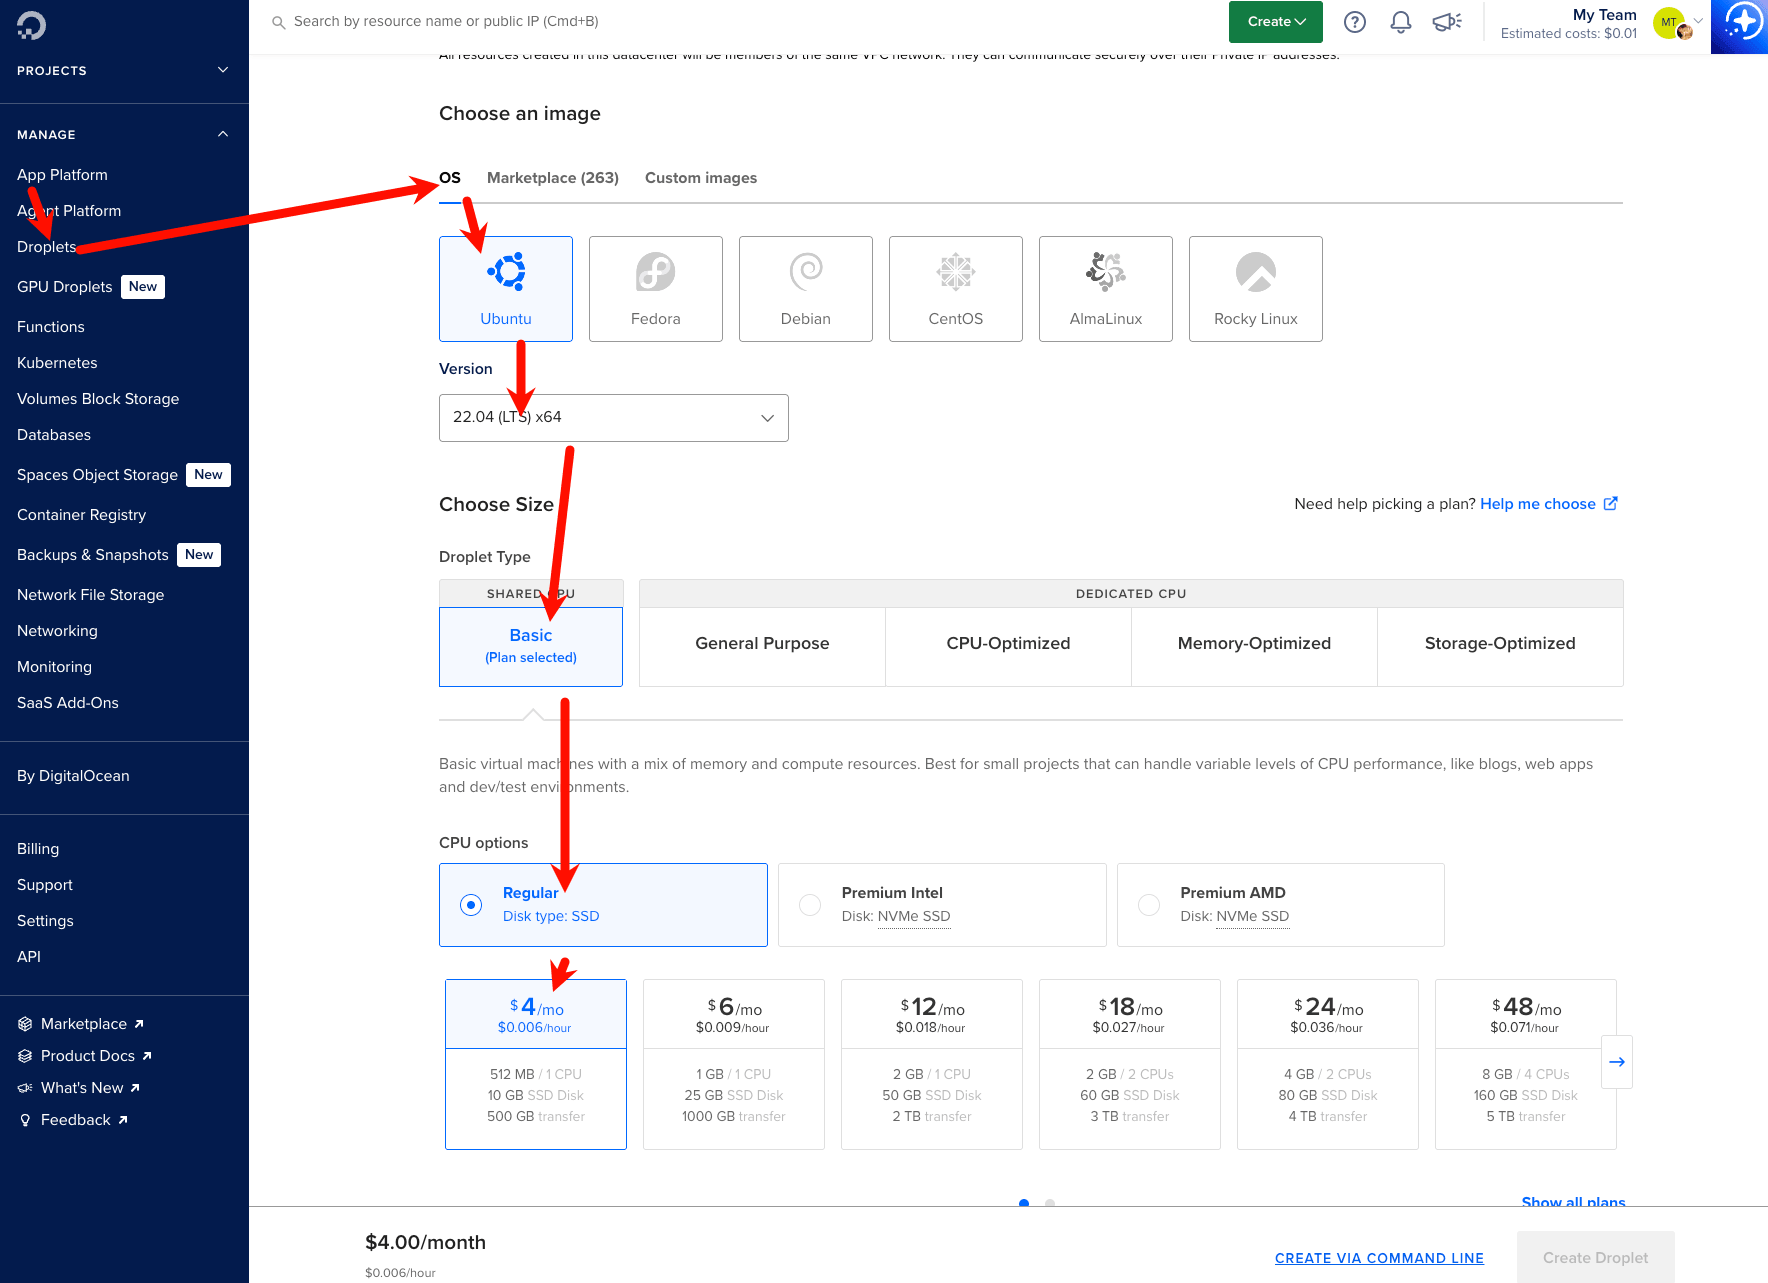Open Volumes Block Storage in sidebar

click(x=98, y=399)
